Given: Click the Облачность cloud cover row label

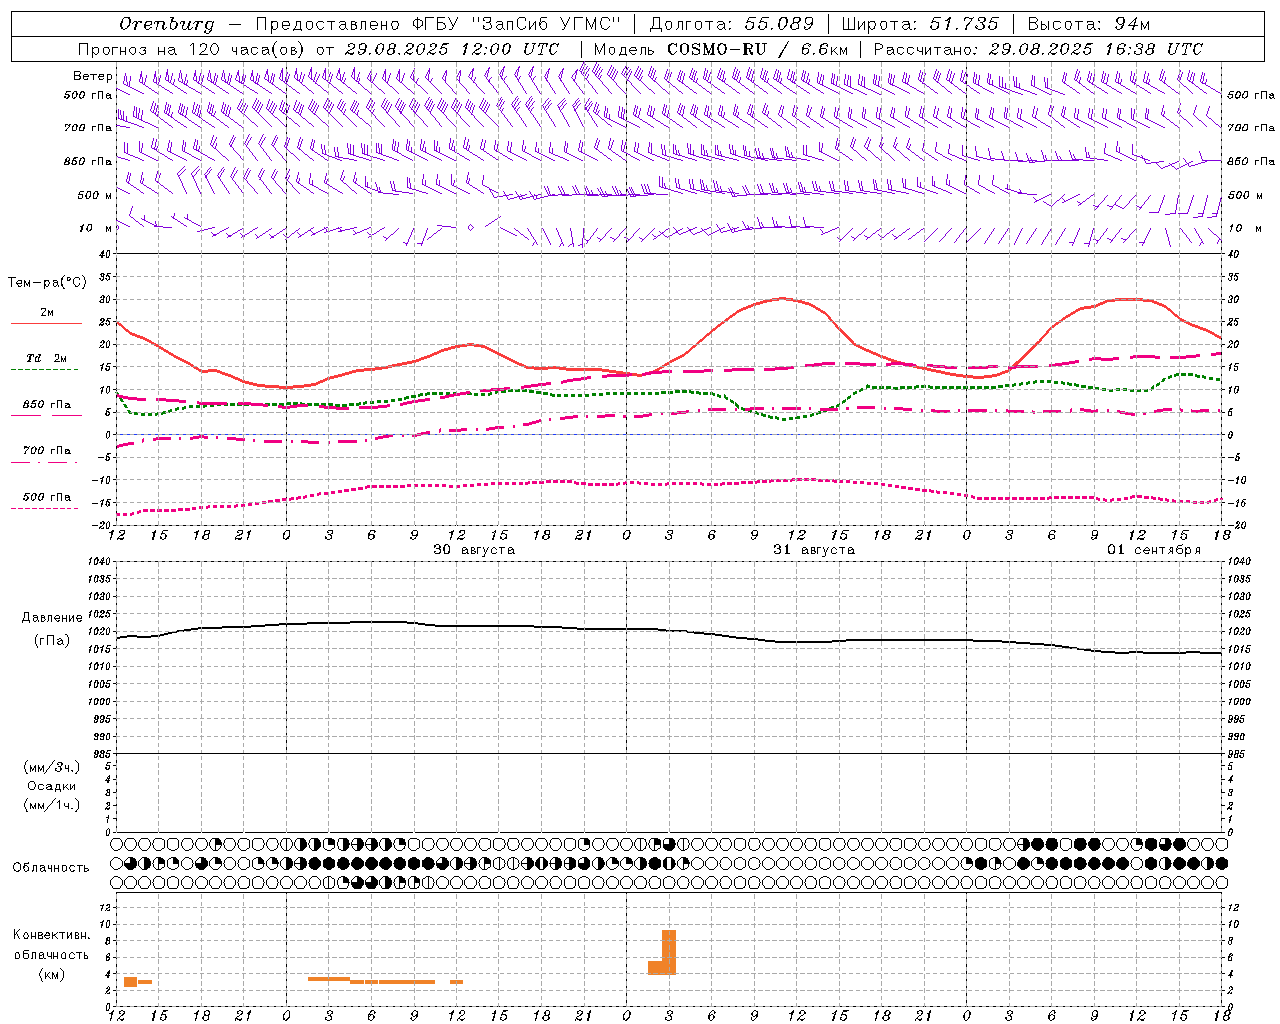Looking at the screenshot, I should coord(51,867).
